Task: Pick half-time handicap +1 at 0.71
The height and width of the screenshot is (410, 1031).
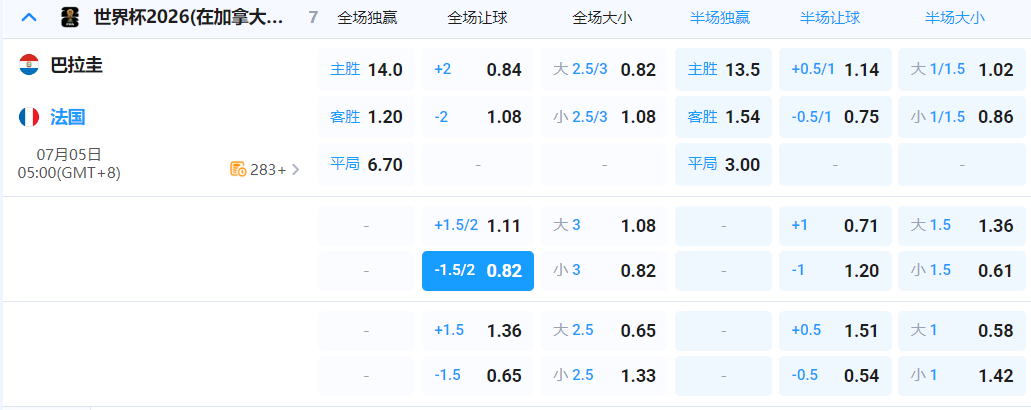Action: (x=835, y=226)
